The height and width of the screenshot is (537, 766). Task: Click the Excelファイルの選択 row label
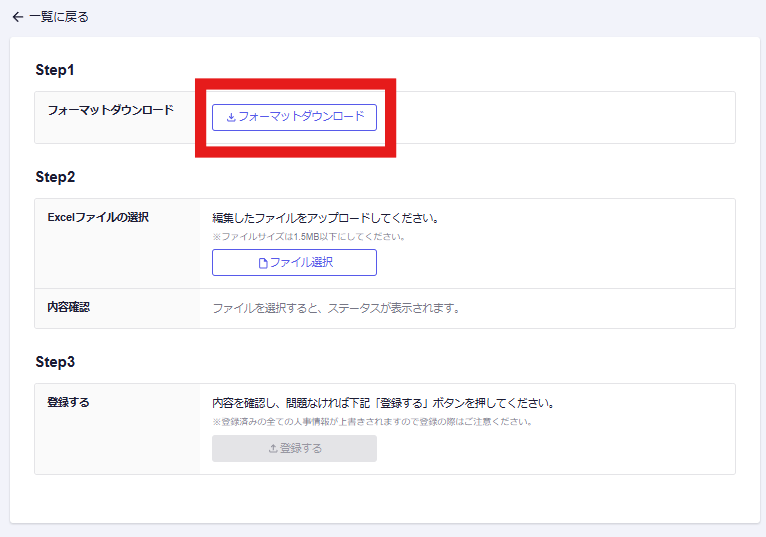(98, 217)
